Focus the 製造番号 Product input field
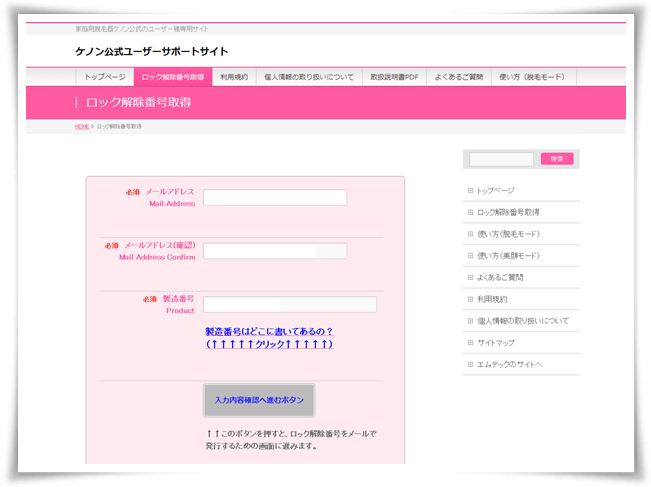 point(290,304)
